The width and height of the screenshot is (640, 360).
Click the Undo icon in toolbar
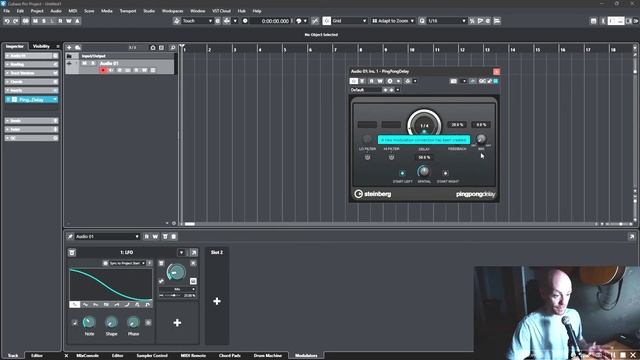click(7, 21)
